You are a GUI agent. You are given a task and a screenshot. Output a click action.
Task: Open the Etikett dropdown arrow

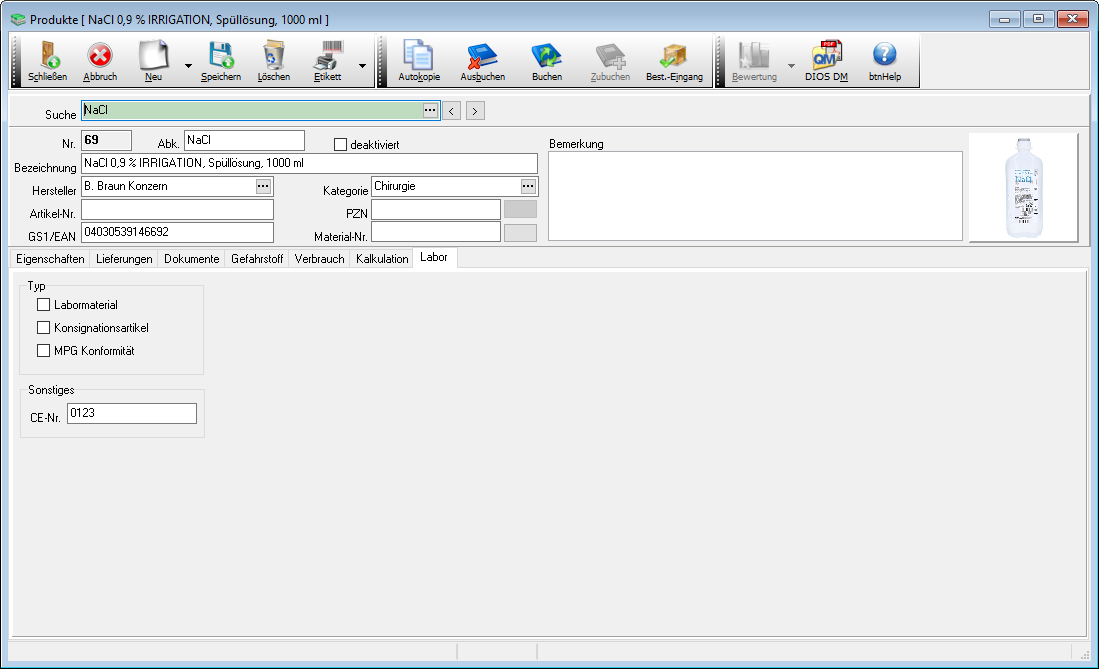(361, 67)
